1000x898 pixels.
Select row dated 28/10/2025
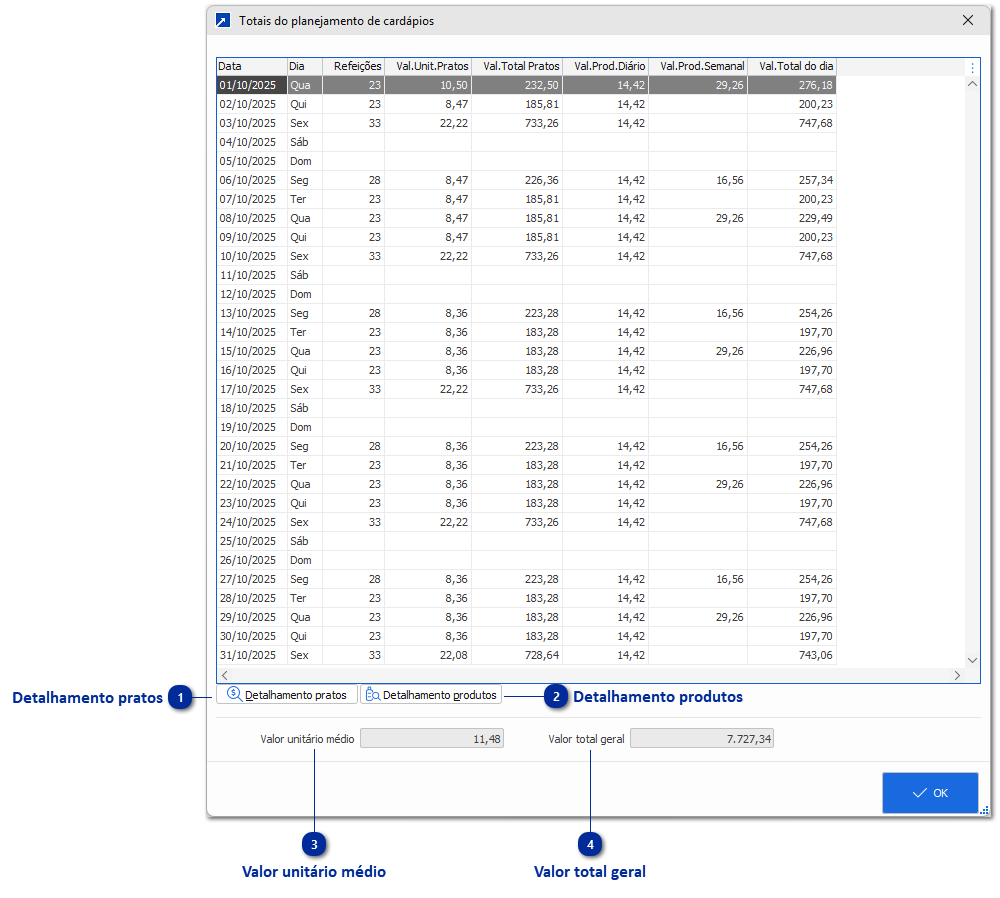coord(526,598)
